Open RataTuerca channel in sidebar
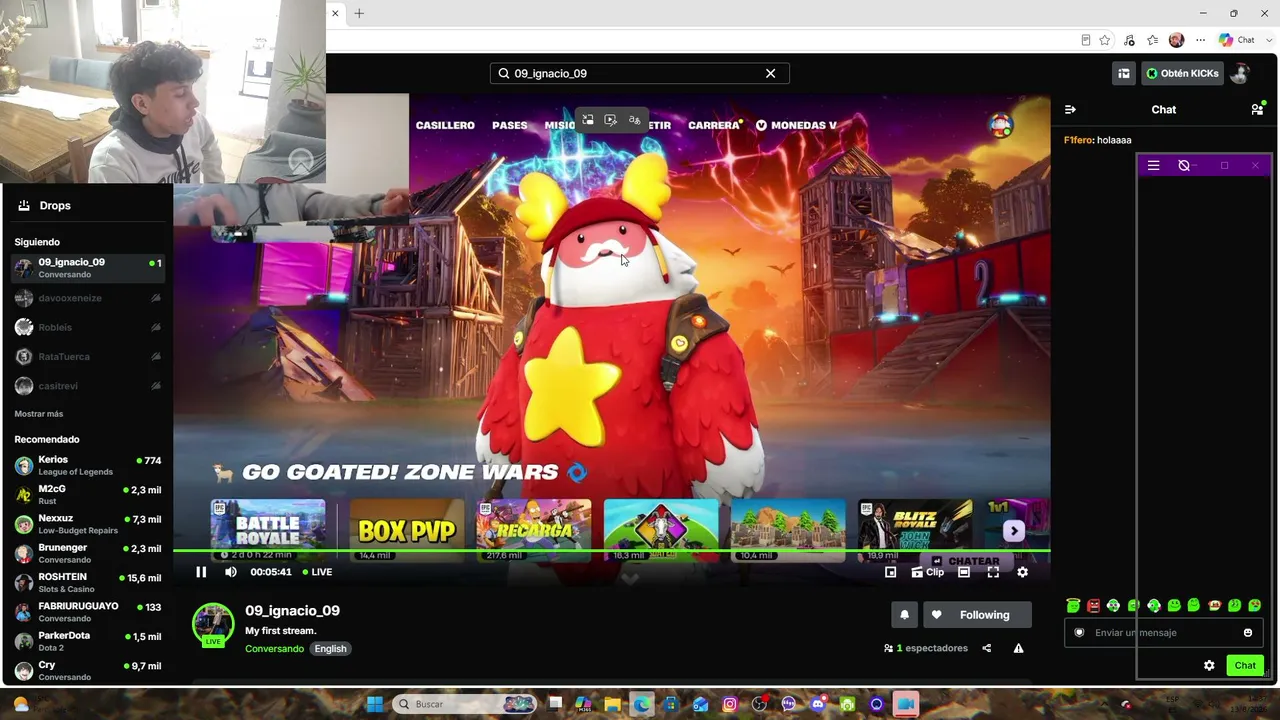The image size is (1280, 720). coord(88,356)
